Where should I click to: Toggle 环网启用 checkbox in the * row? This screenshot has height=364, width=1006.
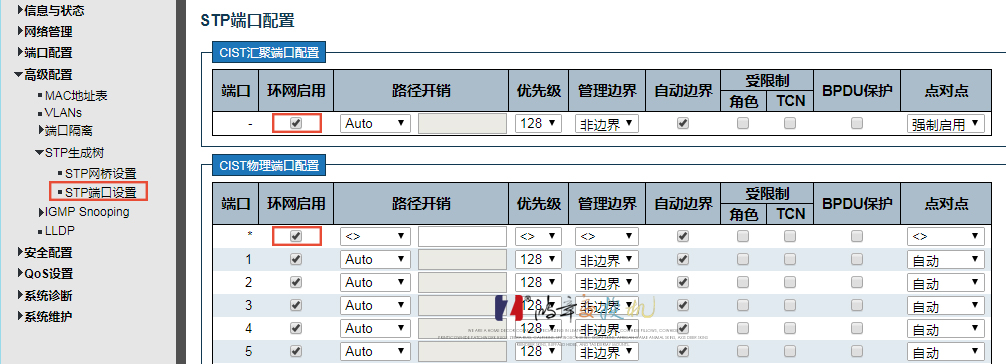pos(296,236)
